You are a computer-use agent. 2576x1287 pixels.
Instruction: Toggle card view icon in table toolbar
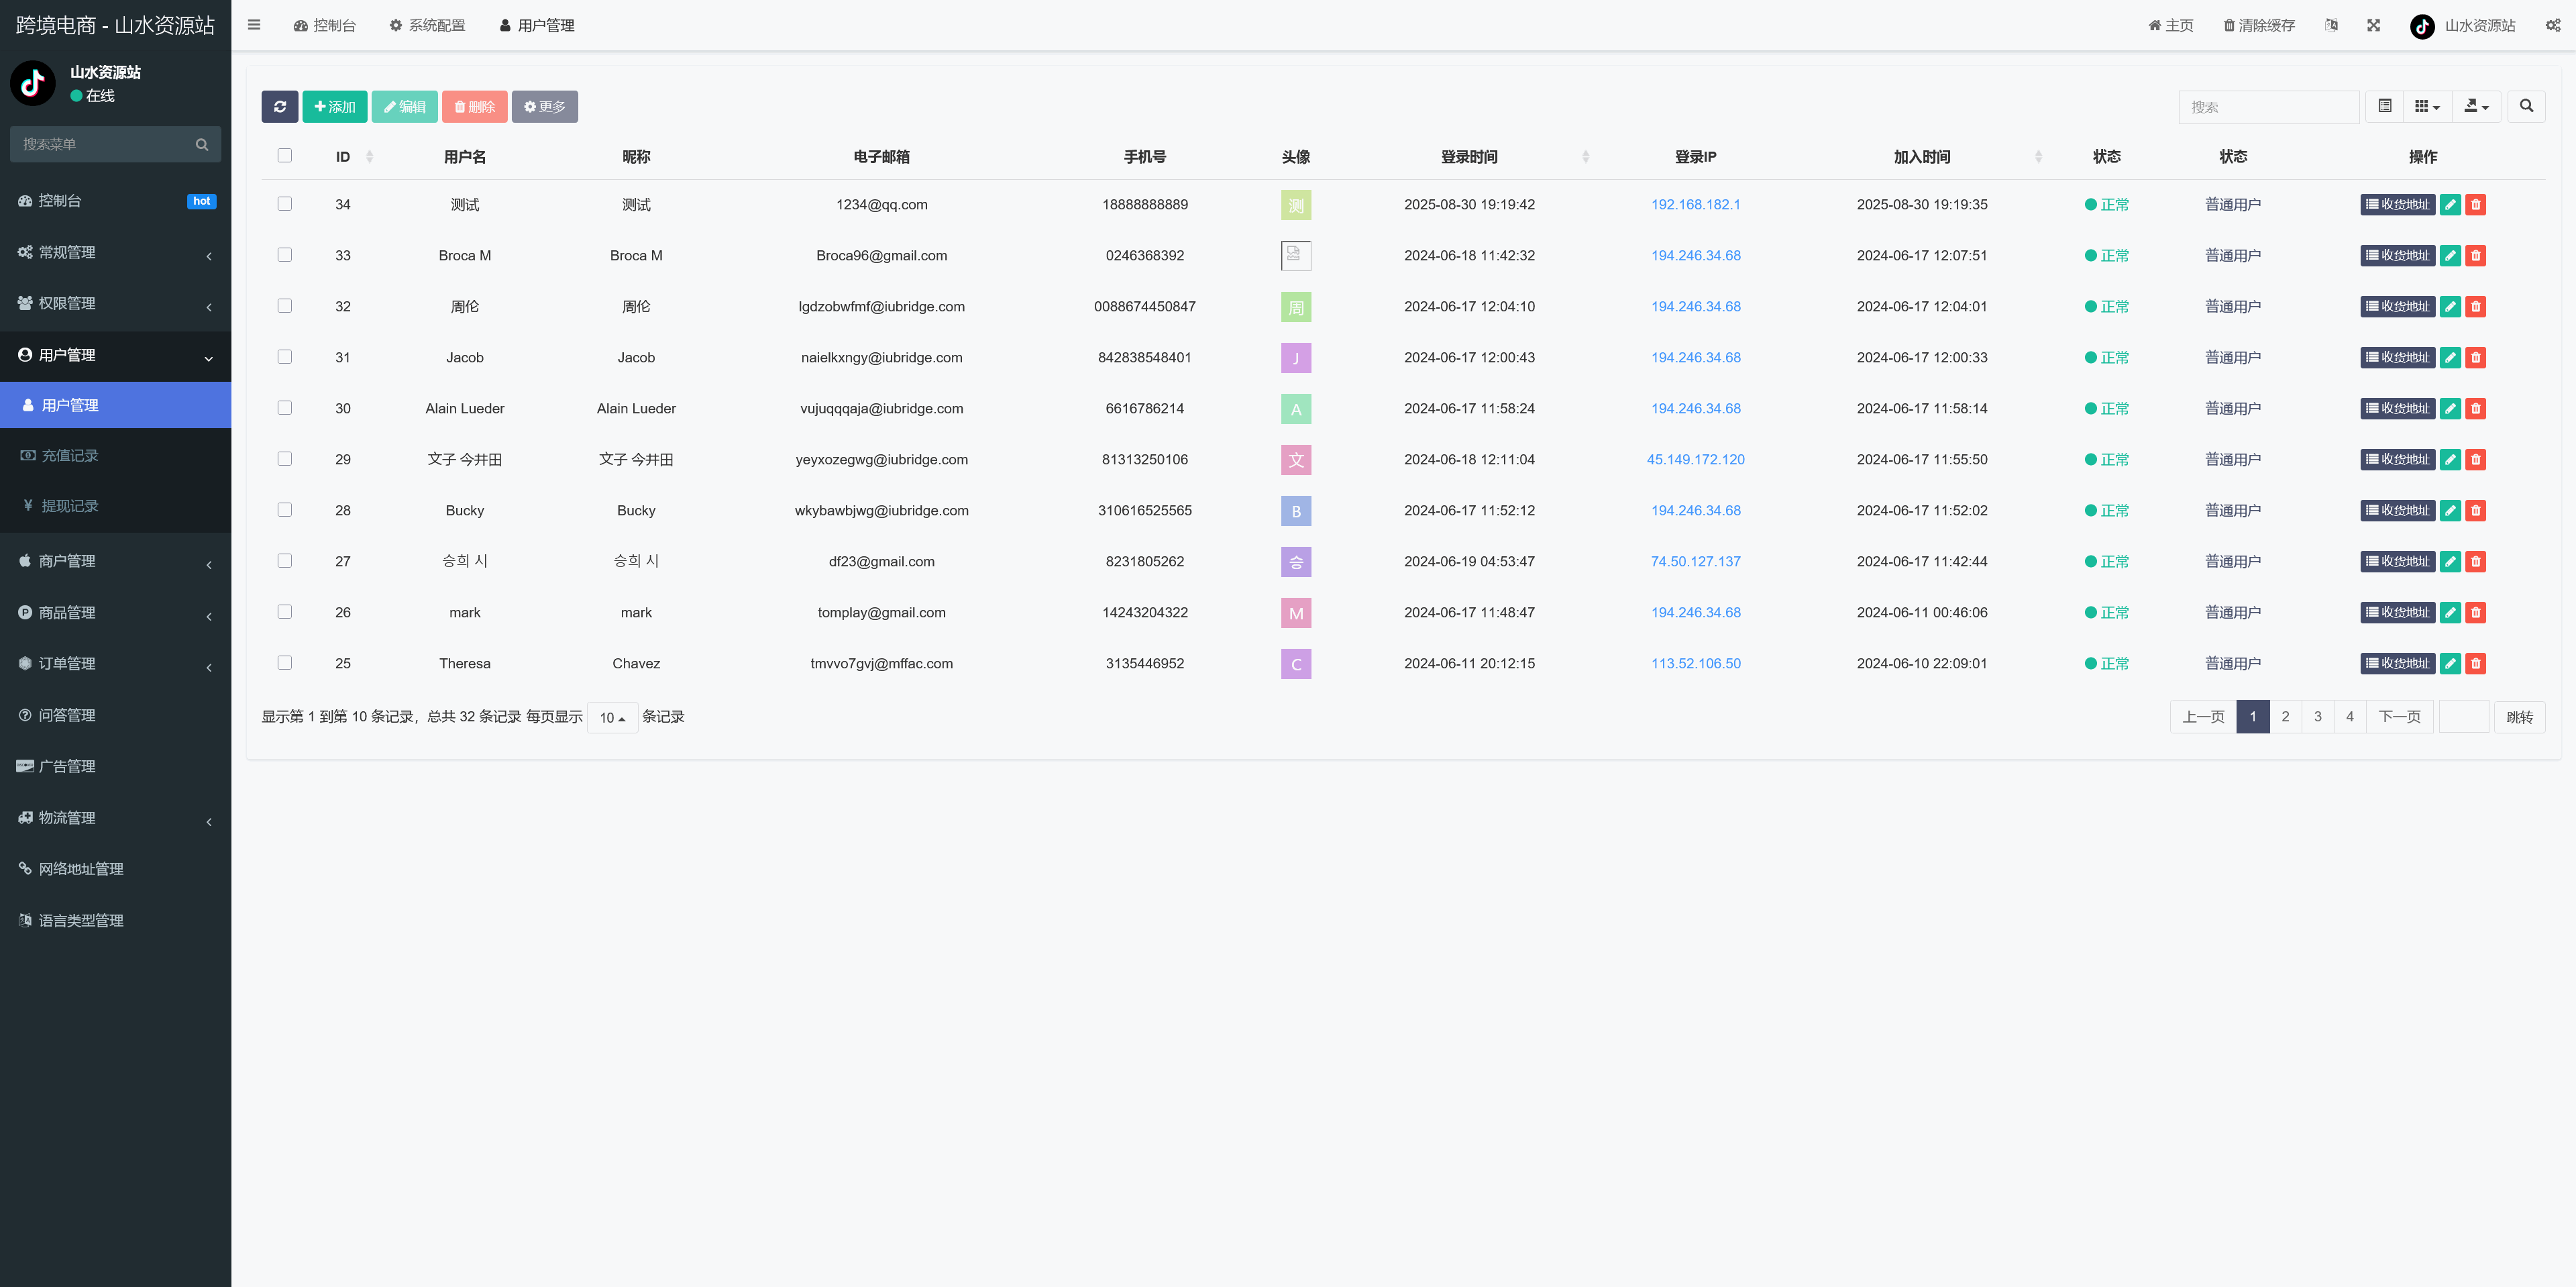(2385, 107)
